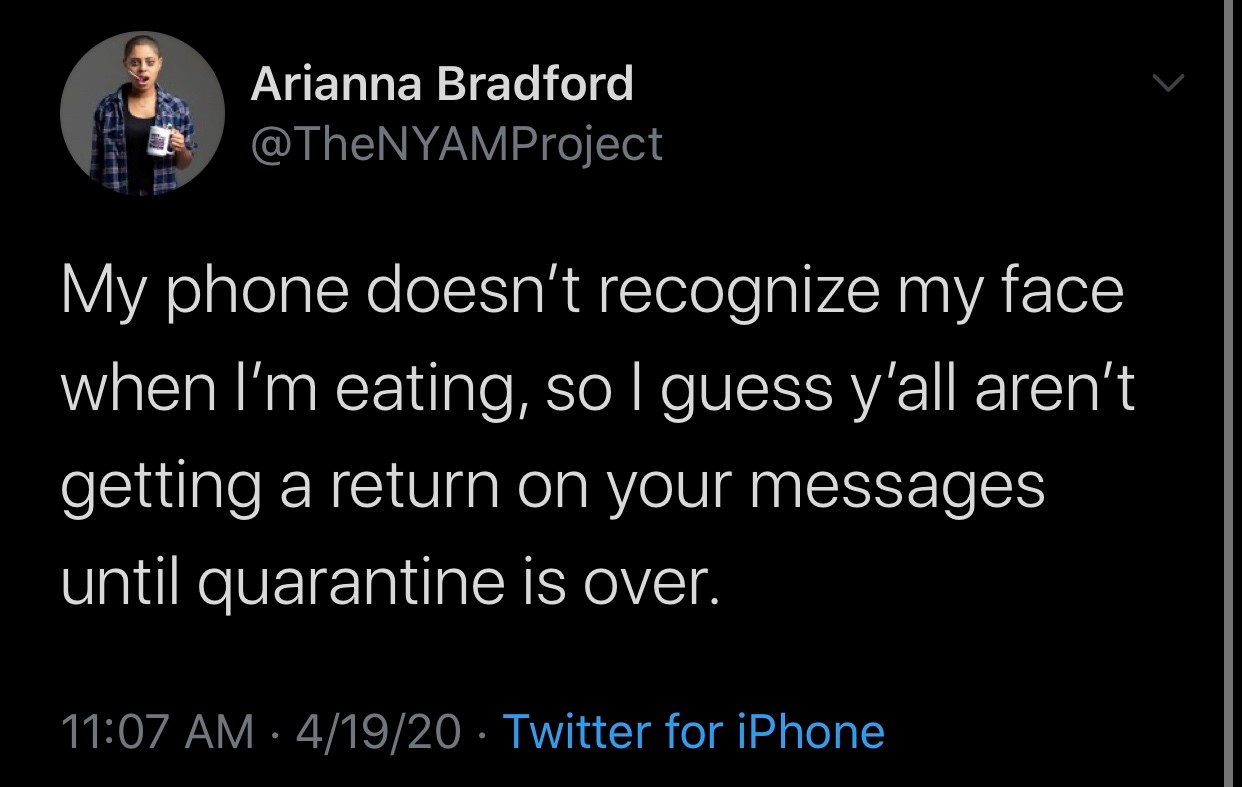Click the 11:07 AM timestamp
Image resolution: width=1242 pixels, height=787 pixels.
pos(158,731)
